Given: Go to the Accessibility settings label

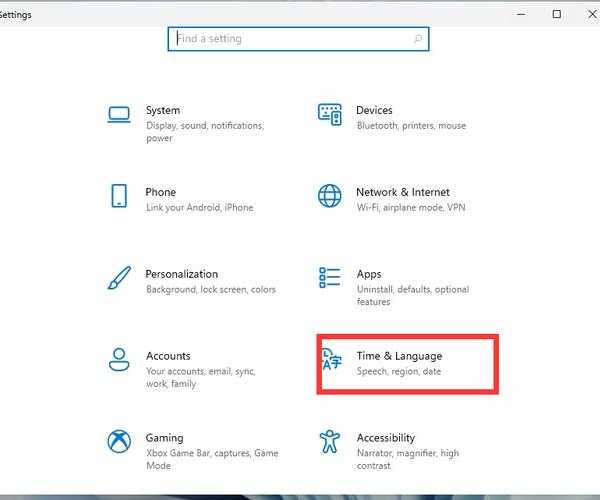Looking at the screenshot, I should pos(385,438).
